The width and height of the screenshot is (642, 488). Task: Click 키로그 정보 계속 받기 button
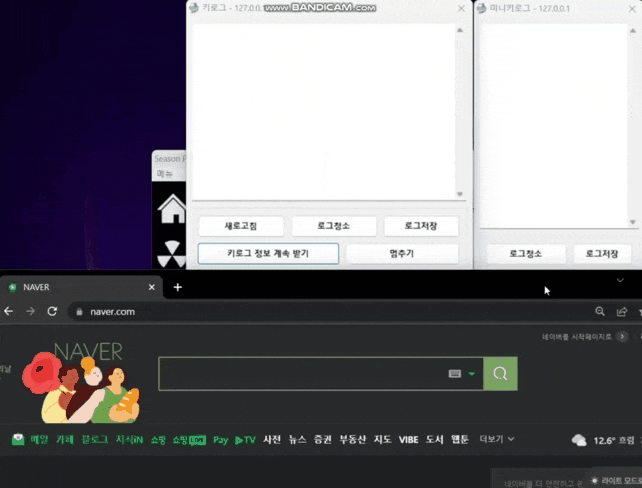(x=268, y=253)
